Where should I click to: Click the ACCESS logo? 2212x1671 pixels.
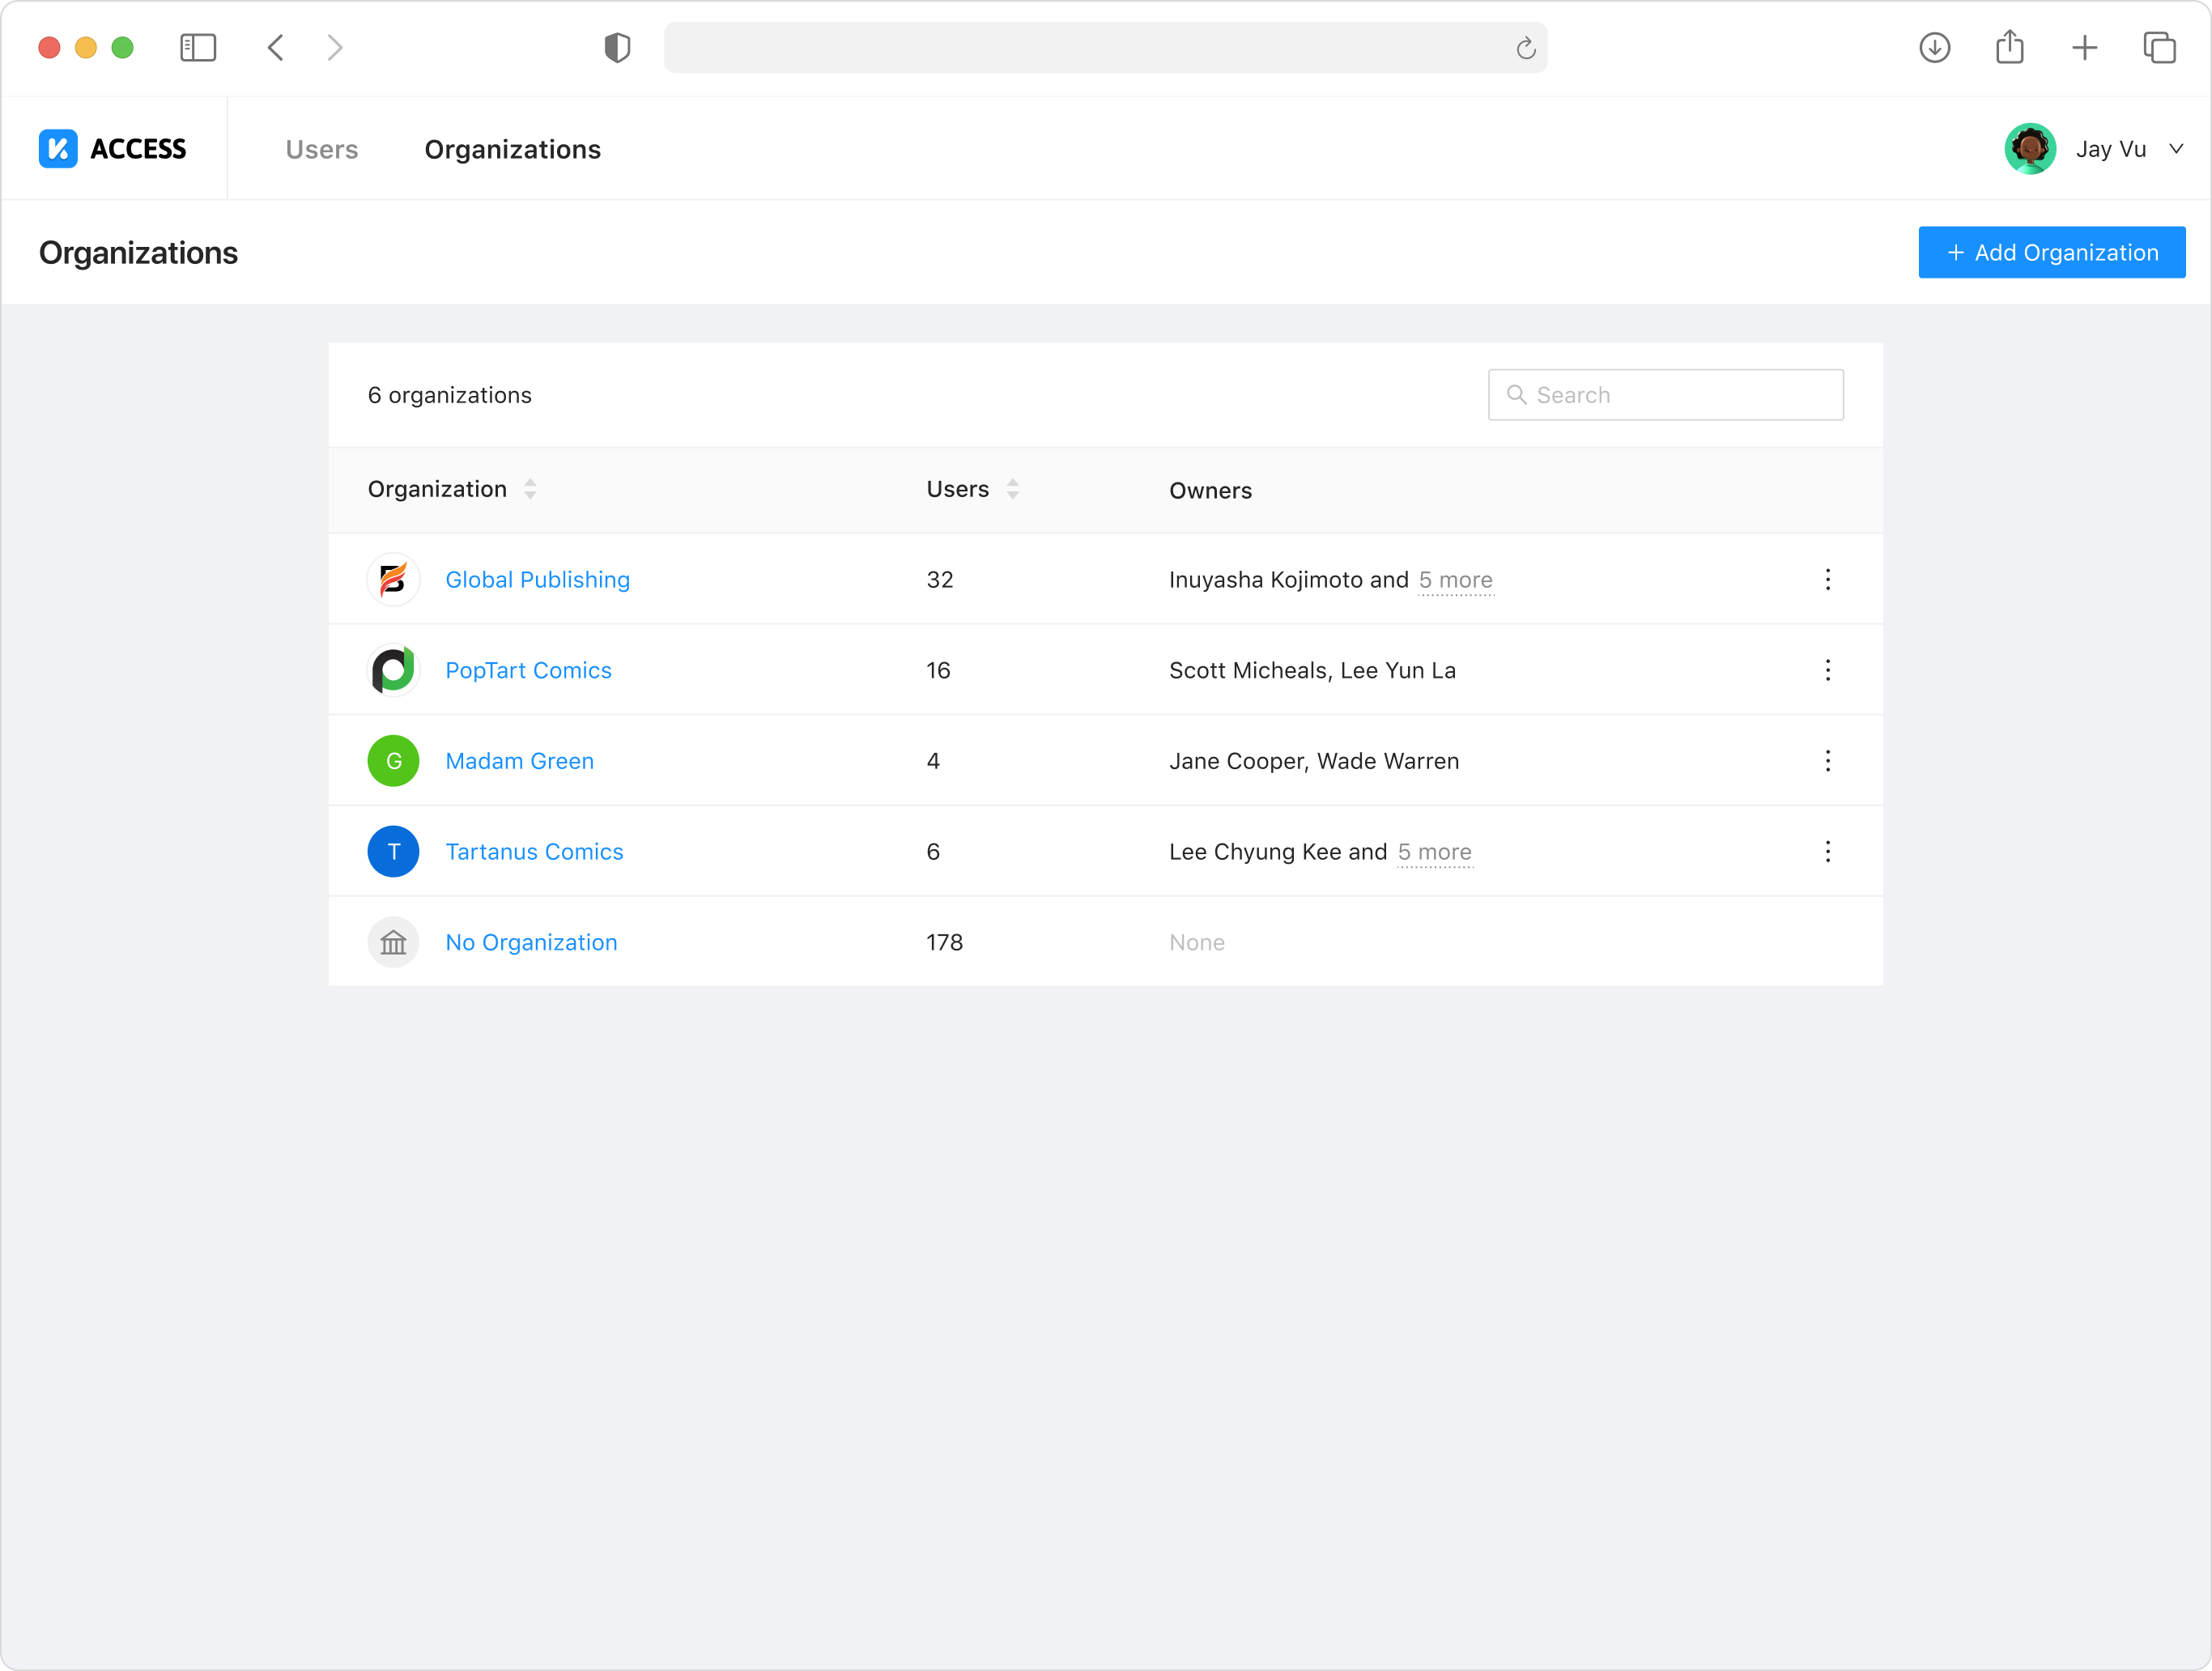coord(113,149)
